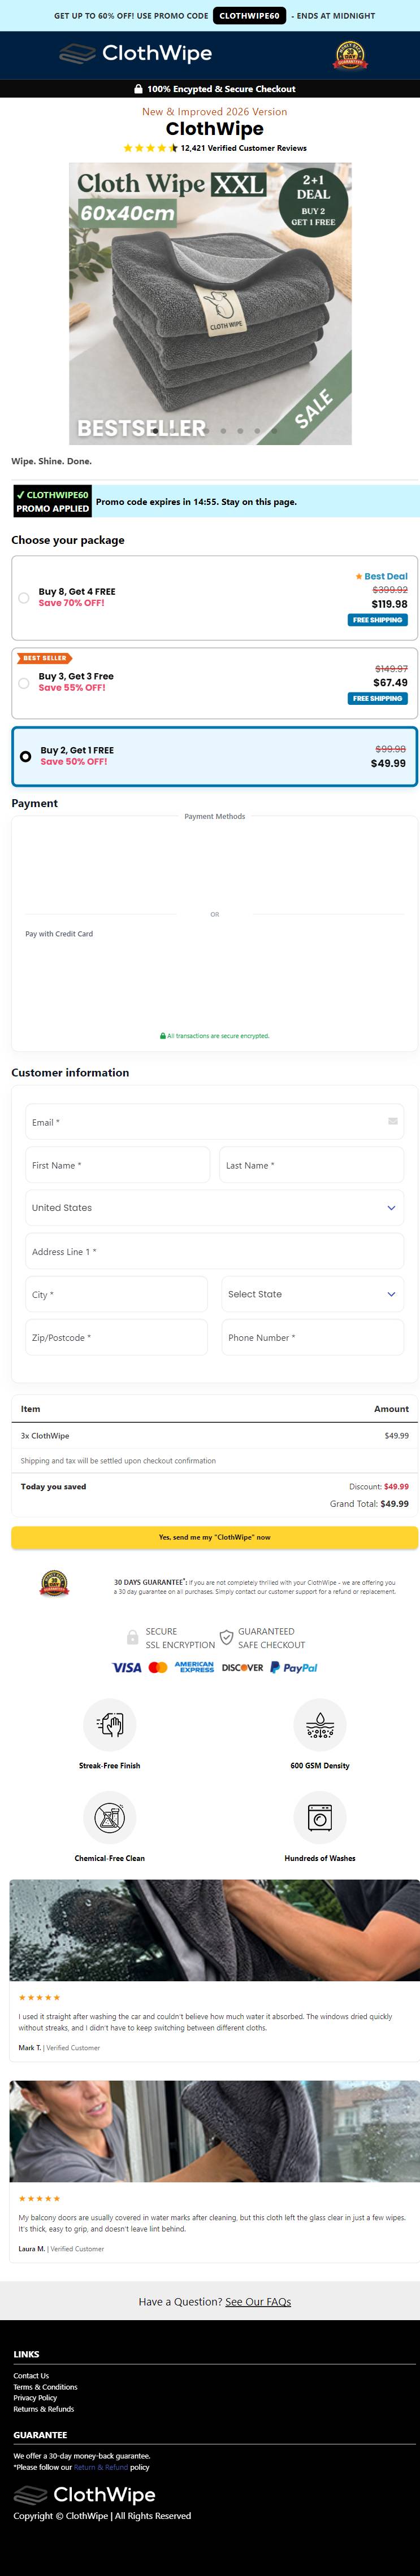
Task: Open the Returns & Refunds footer link
Action: (44, 2408)
